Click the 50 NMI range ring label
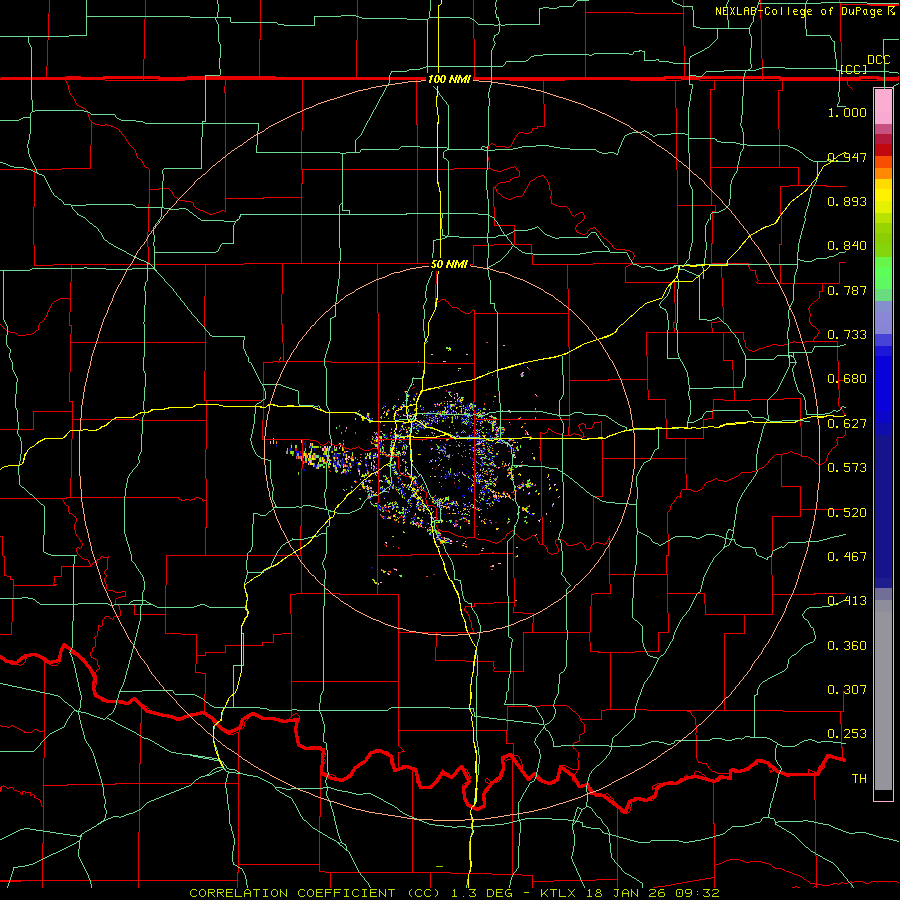Viewport: 900px width, 900px height. click(x=449, y=265)
